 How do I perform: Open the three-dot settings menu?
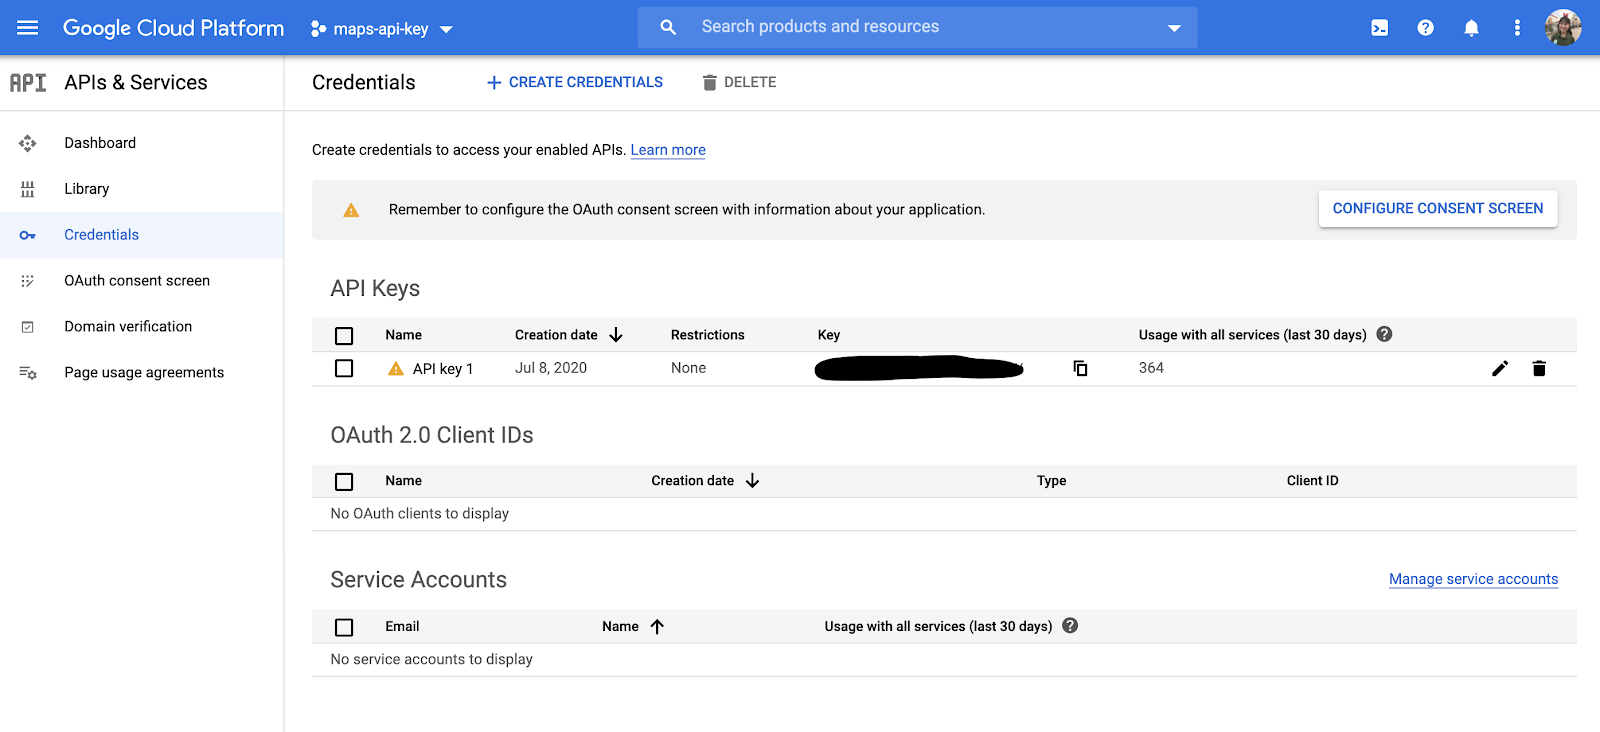point(1517,28)
